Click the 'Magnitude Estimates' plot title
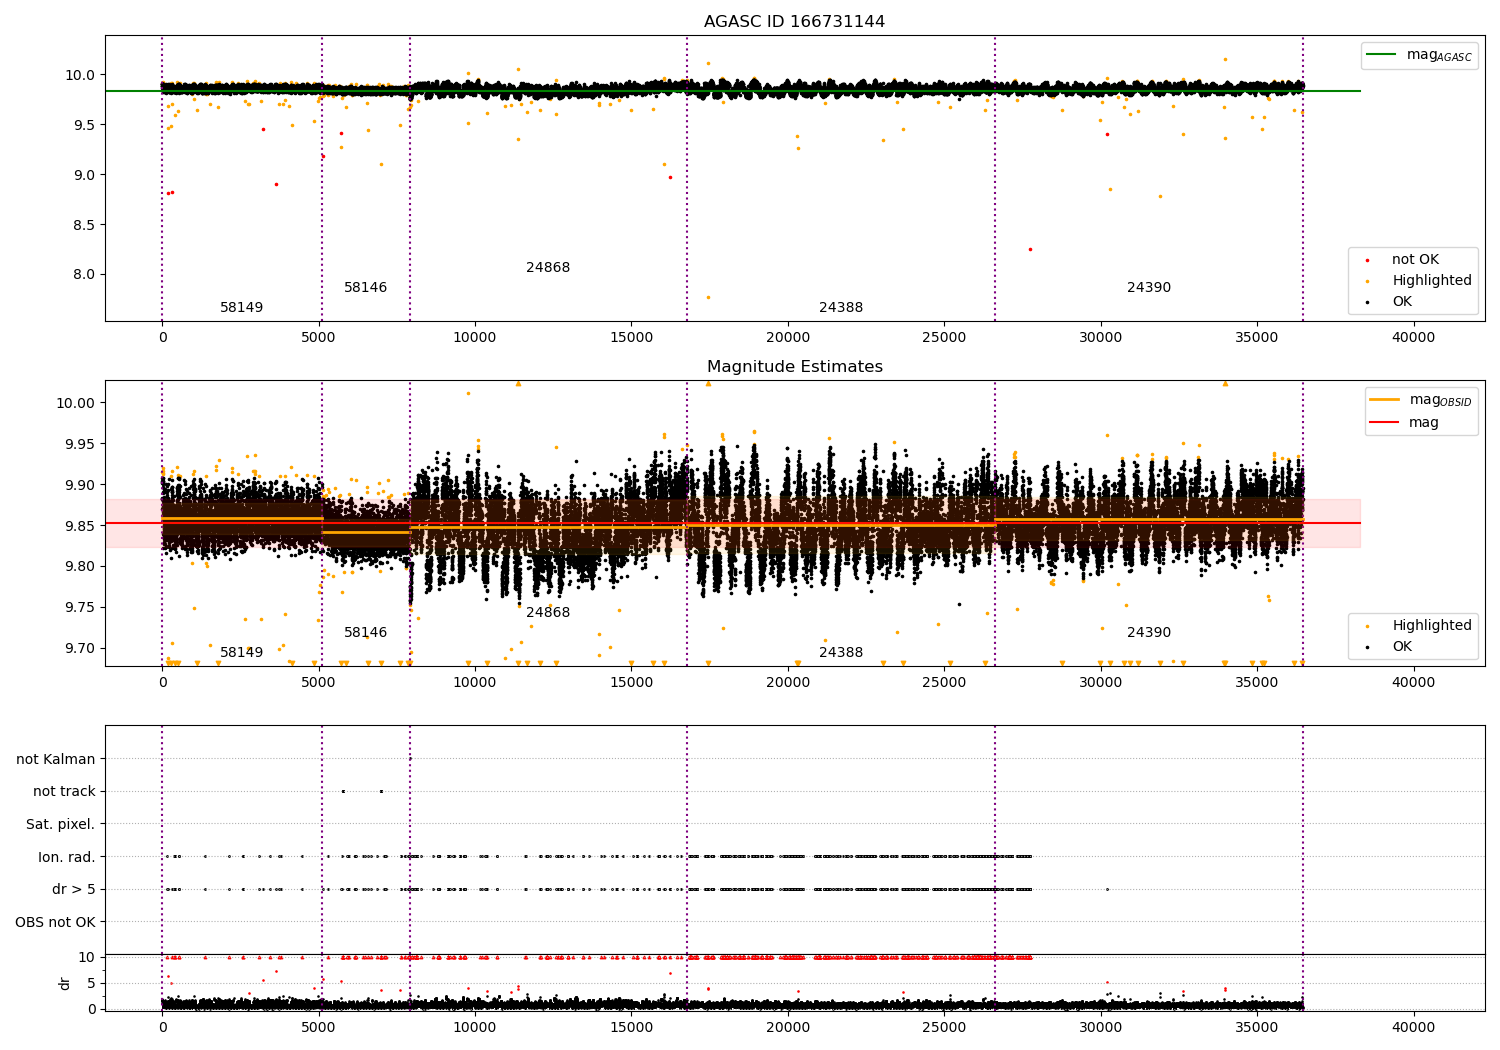Screen dimensions: 1500x1050 tap(794, 367)
